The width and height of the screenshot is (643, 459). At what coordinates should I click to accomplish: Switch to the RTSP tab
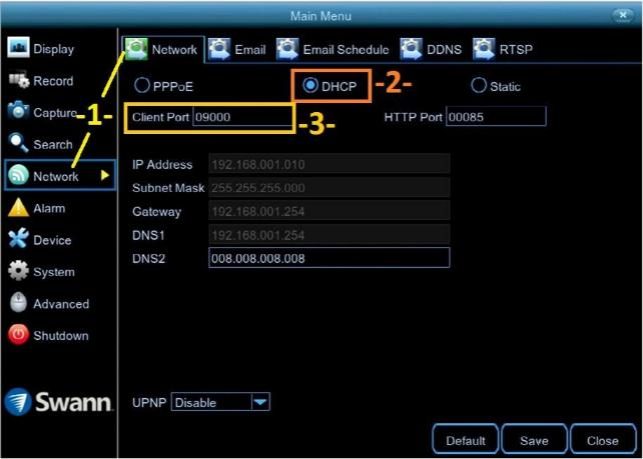tap(505, 49)
